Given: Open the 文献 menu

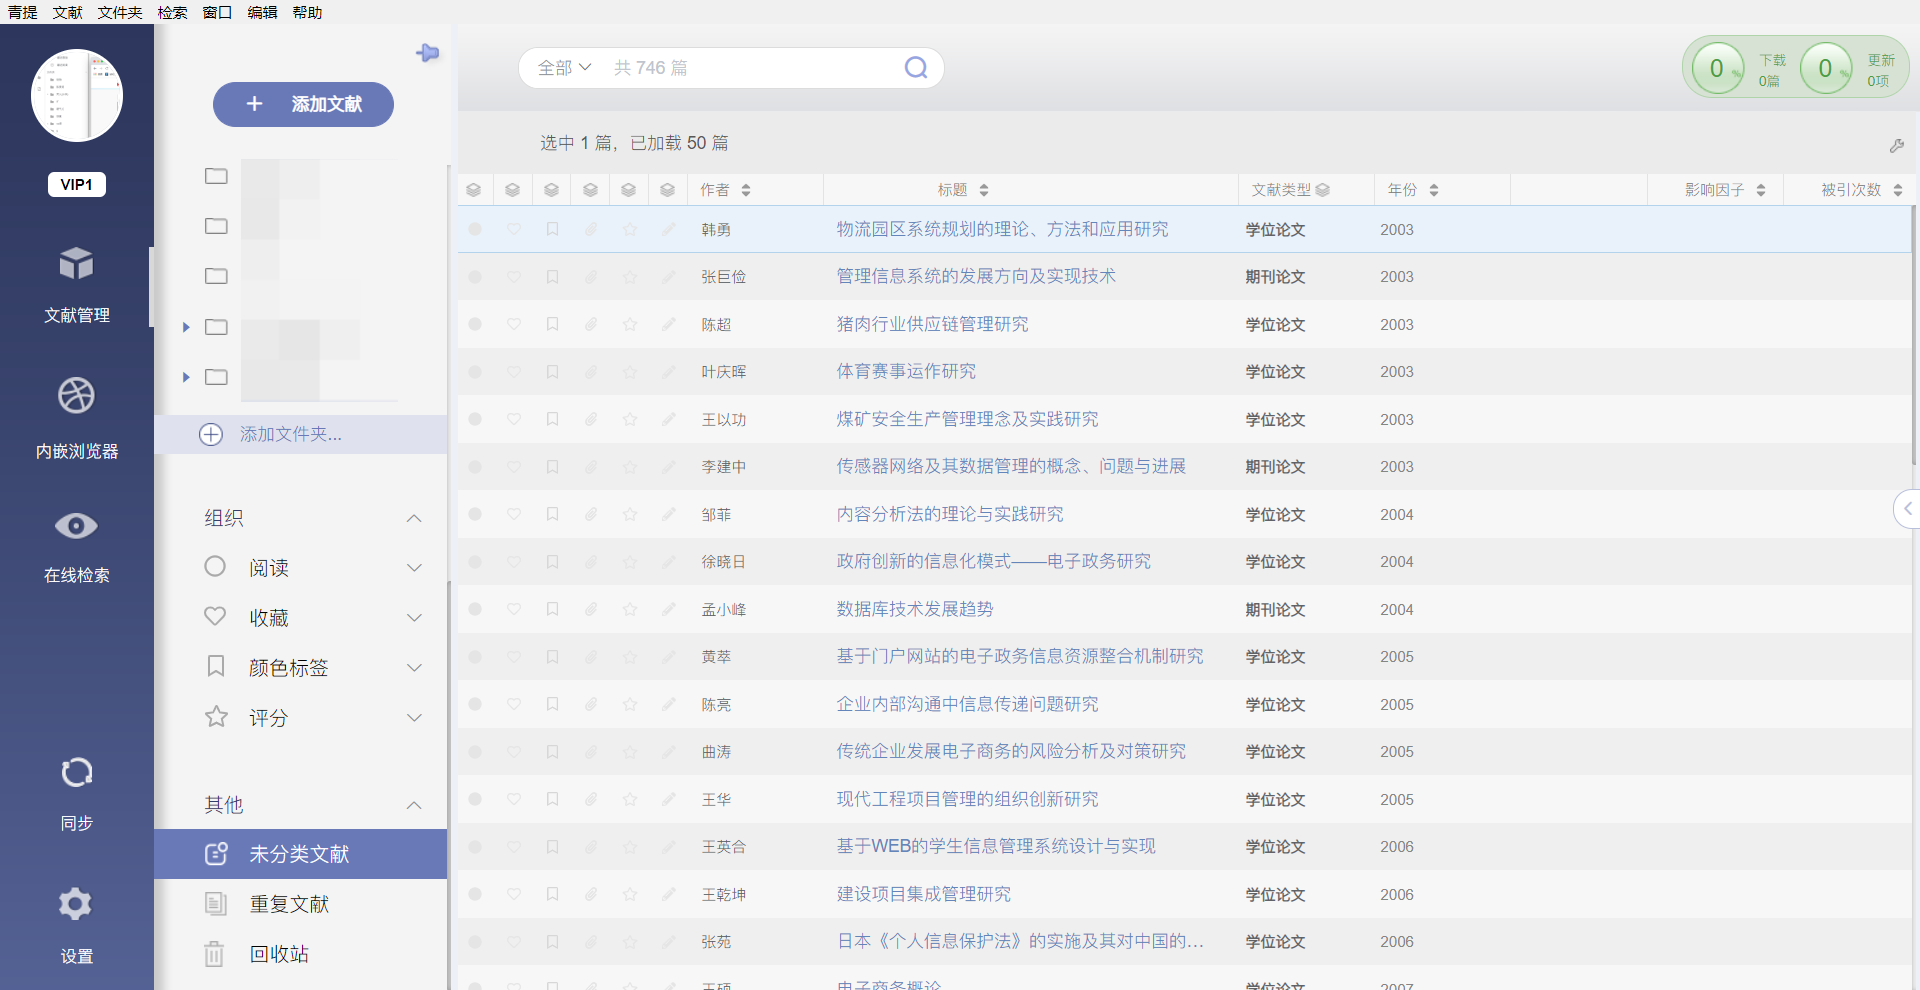Looking at the screenshot, I should (x=68, y=12).
